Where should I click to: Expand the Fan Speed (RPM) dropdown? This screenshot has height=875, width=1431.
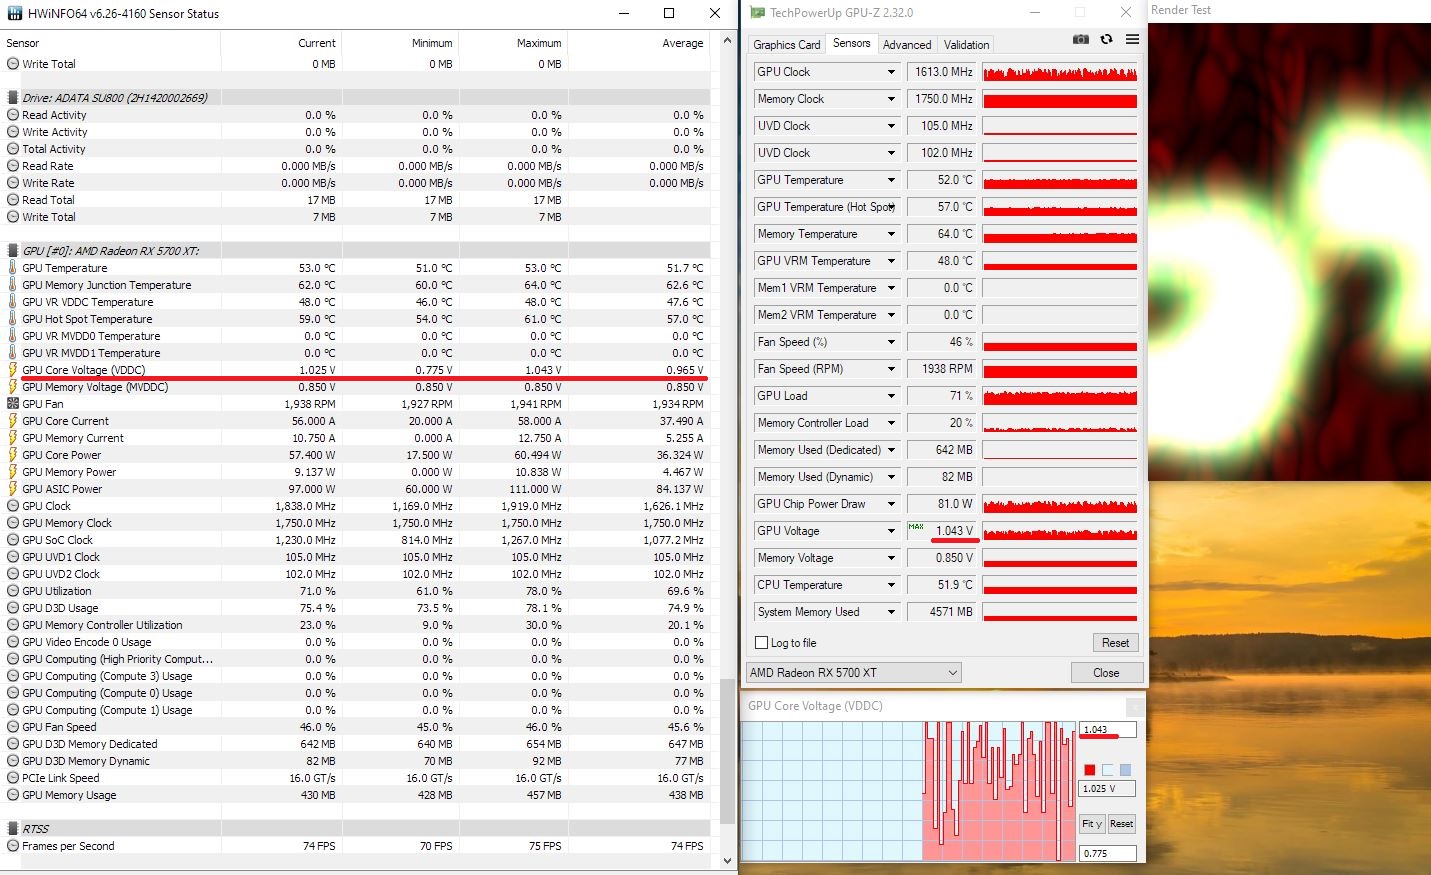(x=891, y=369)
